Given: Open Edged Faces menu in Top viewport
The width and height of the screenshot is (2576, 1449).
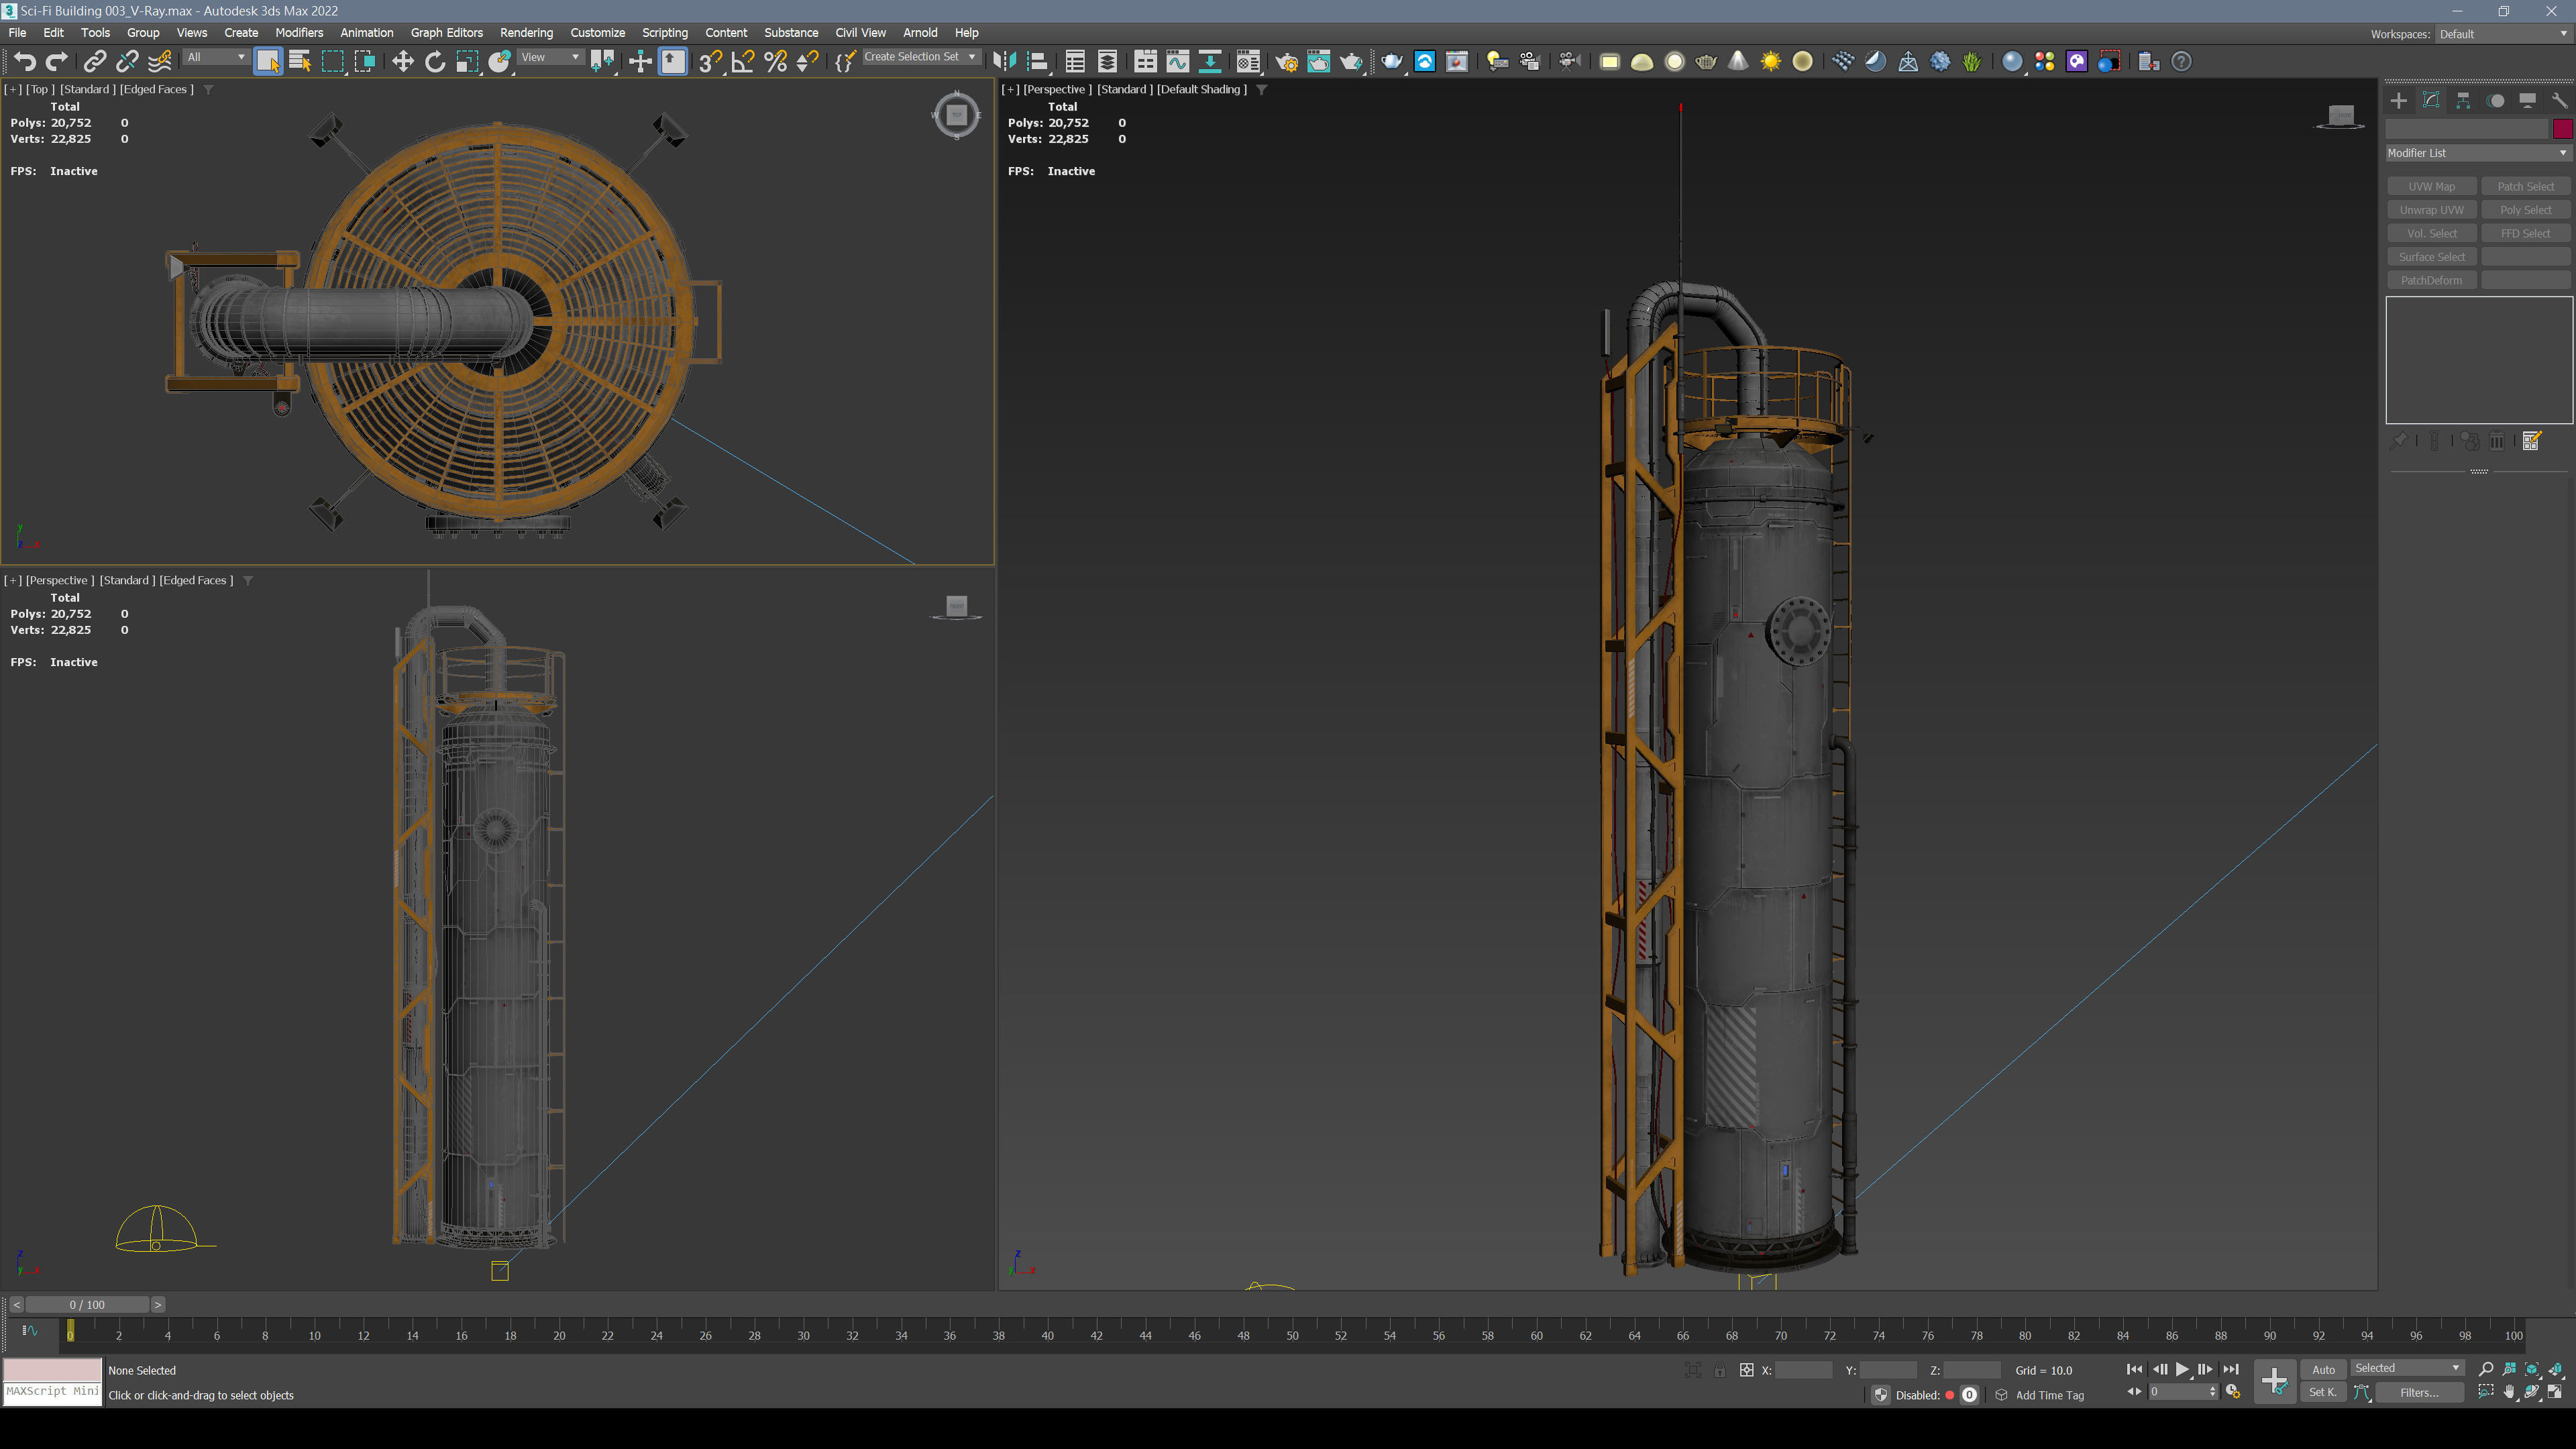Looking at the screenshot, I should (x=157, y=89).
